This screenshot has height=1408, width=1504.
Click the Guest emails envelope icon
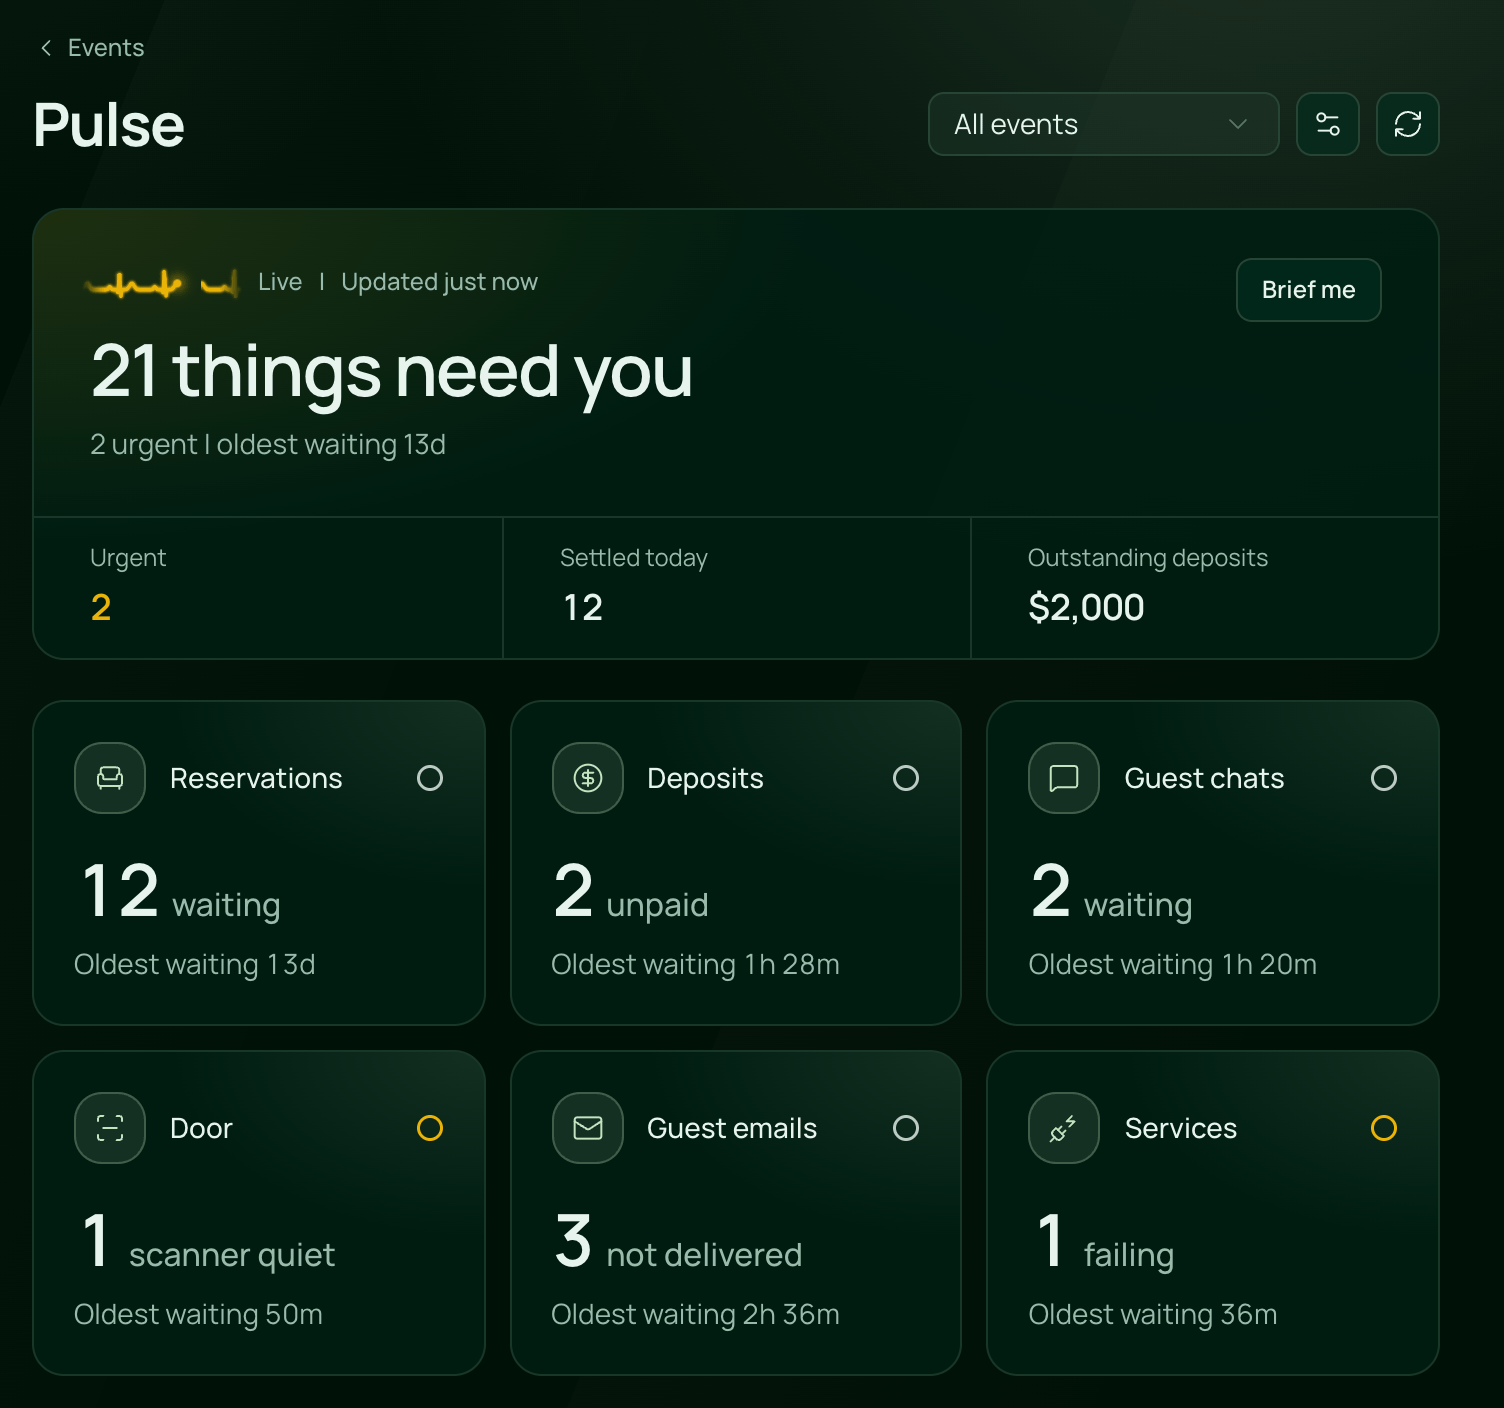pyautogui.click(x=588, y=1128)
